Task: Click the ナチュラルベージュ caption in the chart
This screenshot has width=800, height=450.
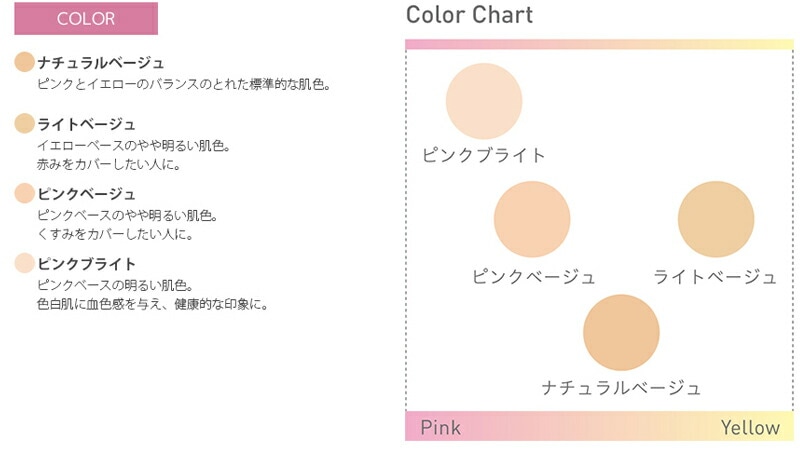Action: (621, 388)
